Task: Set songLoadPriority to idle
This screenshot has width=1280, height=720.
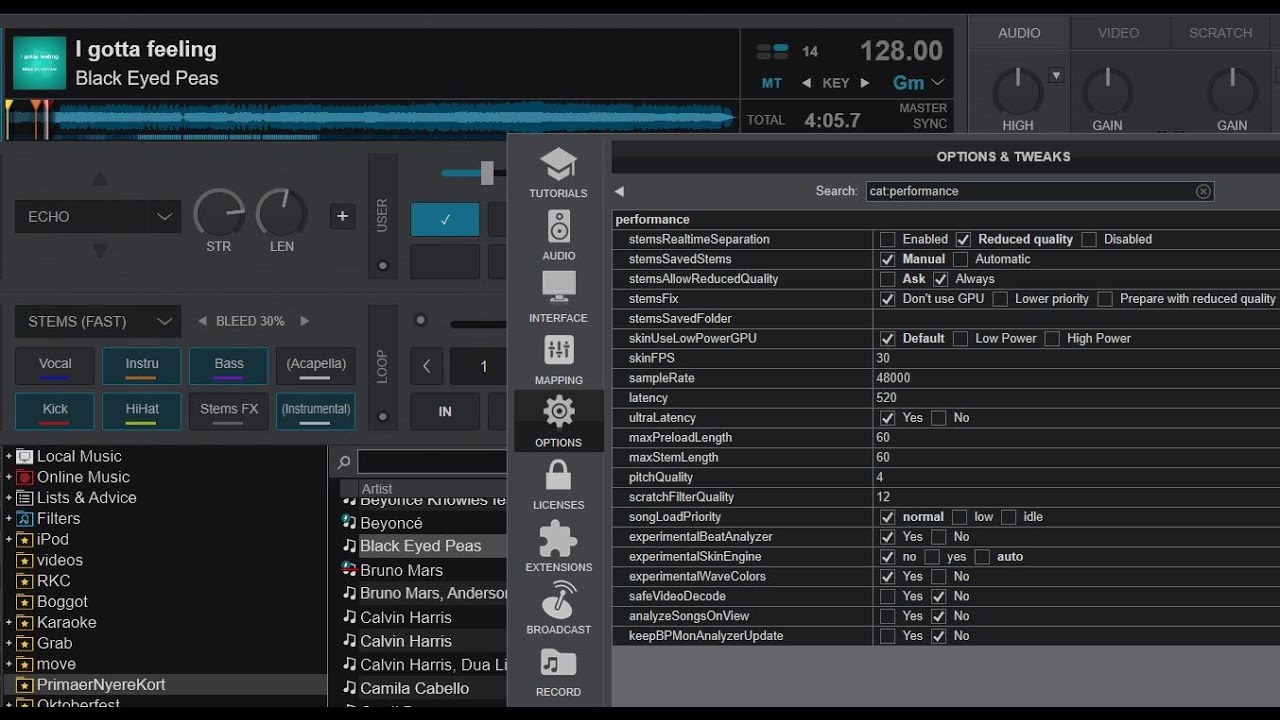Action: (x=1008, y=517)
